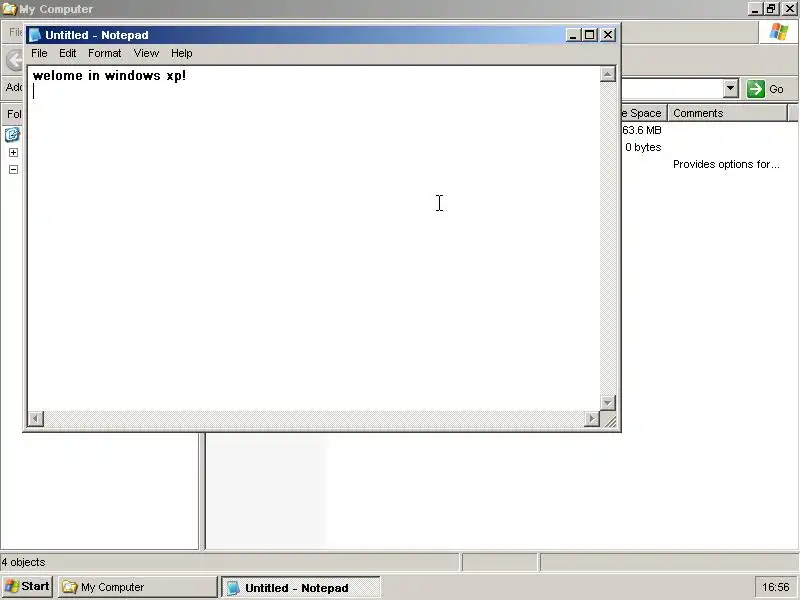
Task: Open the My Computer address dropdown
Action: [731, 88]
